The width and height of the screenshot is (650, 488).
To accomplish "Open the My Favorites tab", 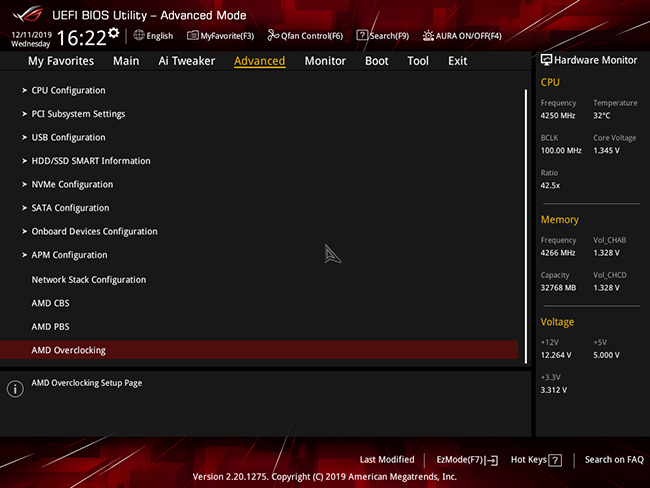I will [x=61, y=61].
